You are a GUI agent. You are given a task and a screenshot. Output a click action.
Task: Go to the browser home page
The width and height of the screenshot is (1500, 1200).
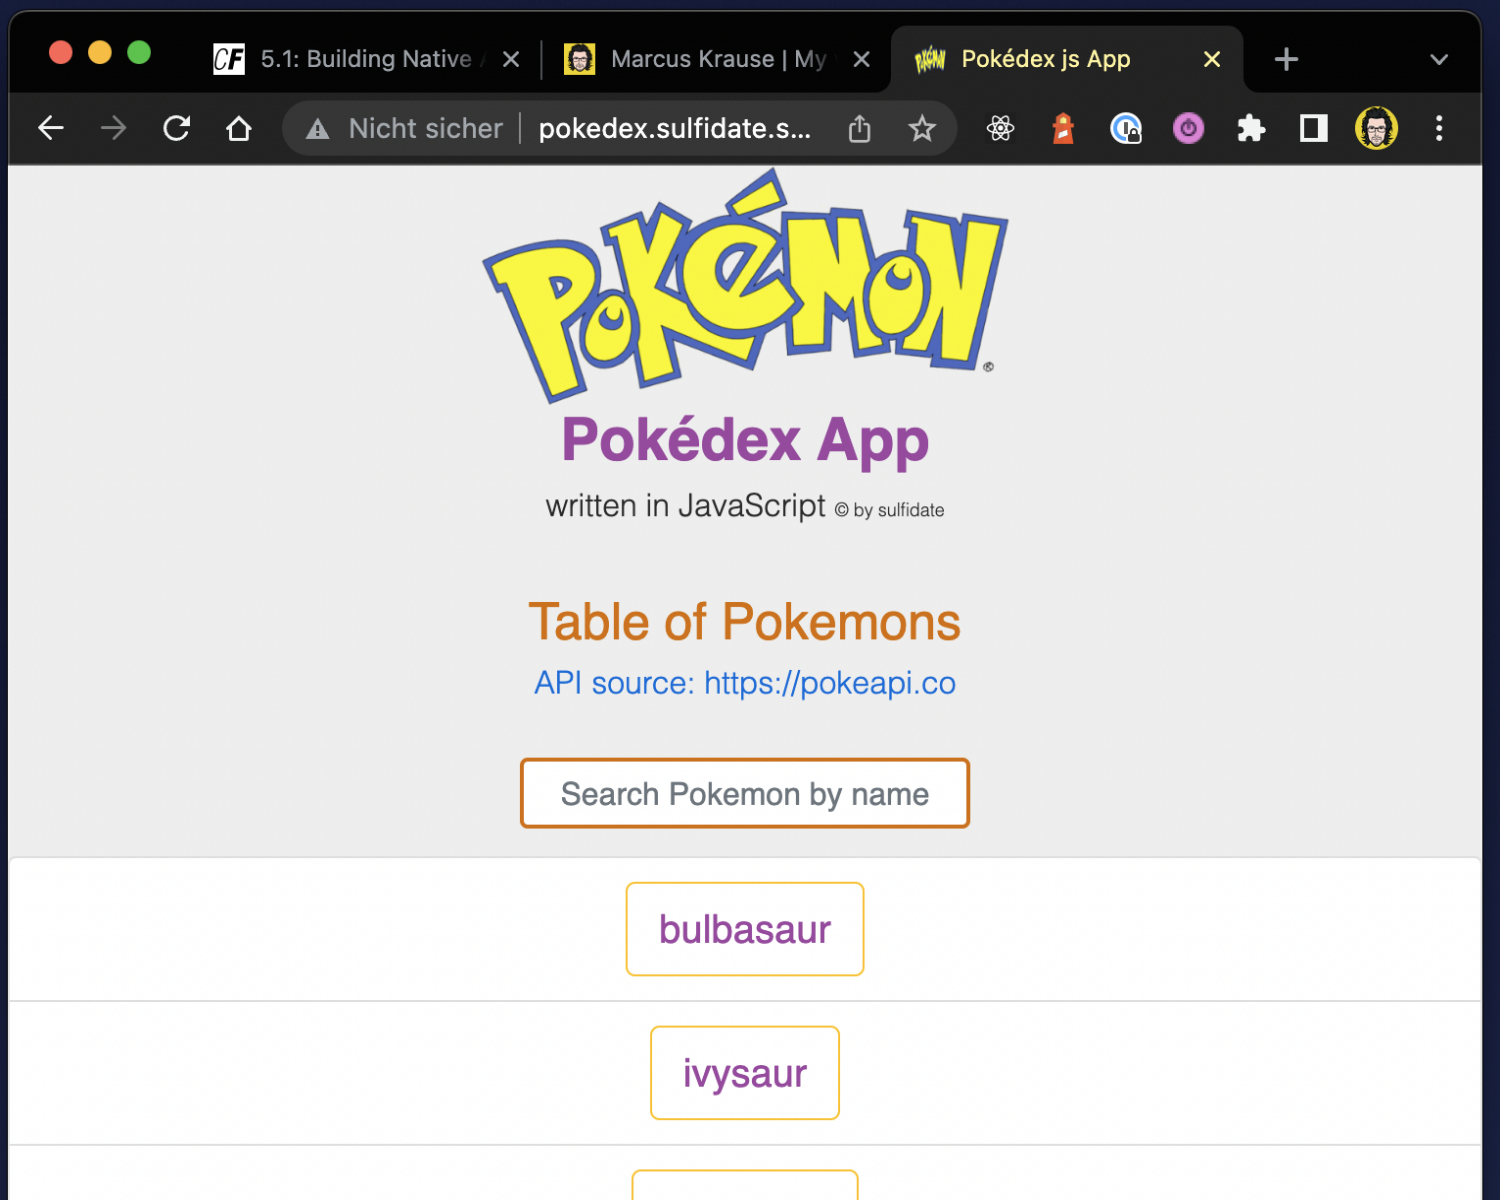tap(238, 128)
